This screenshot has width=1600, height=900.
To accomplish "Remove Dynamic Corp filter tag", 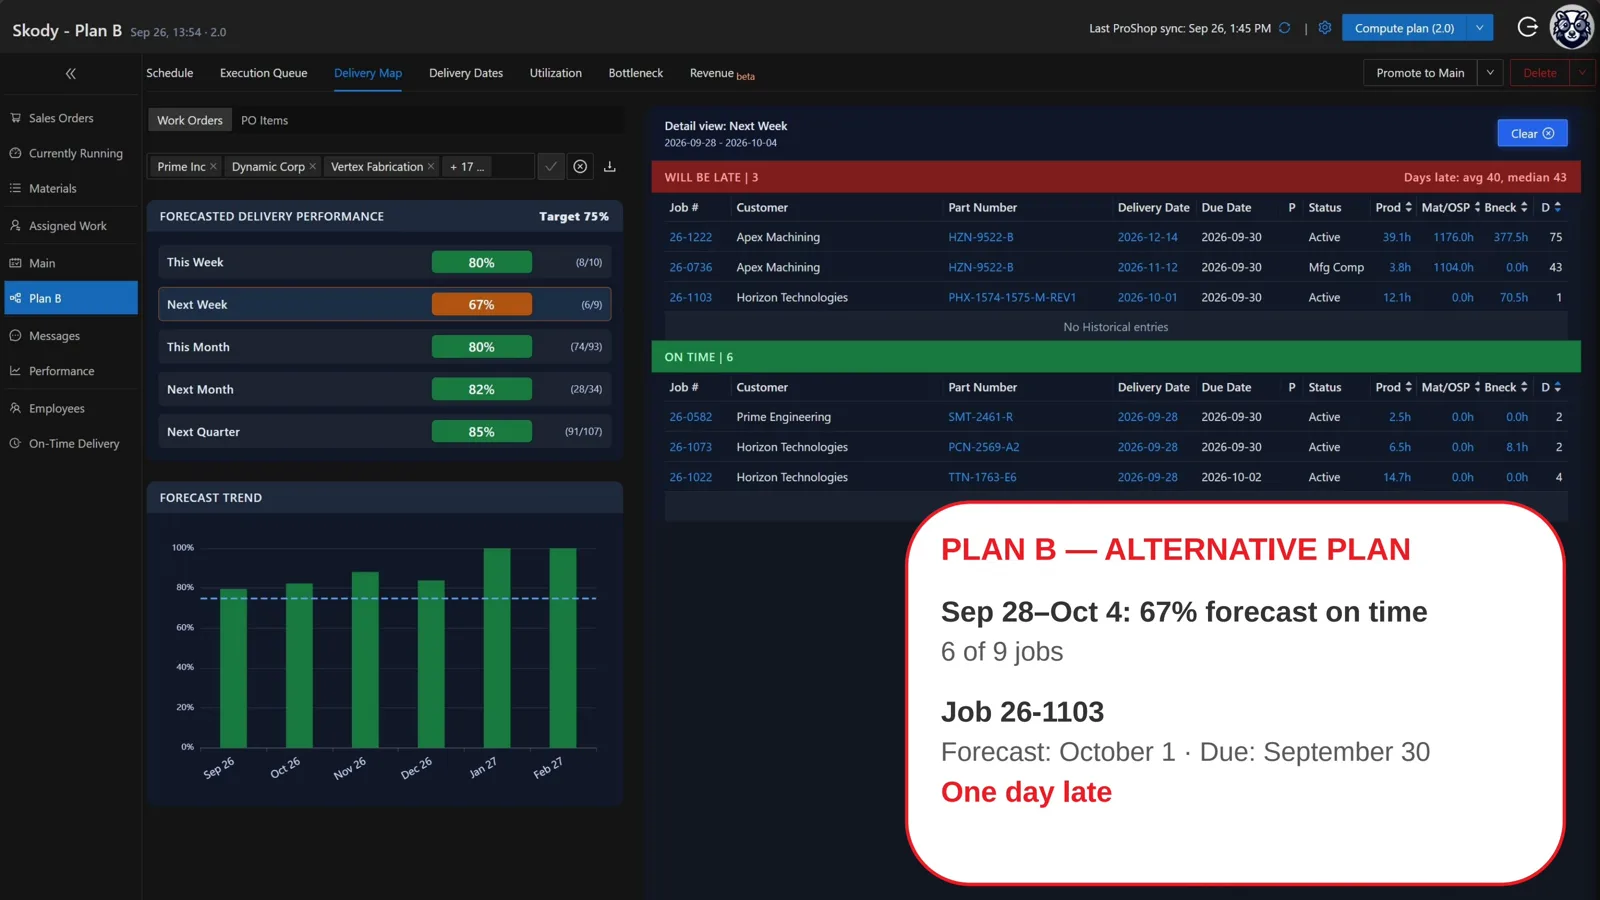I will 313,167.
